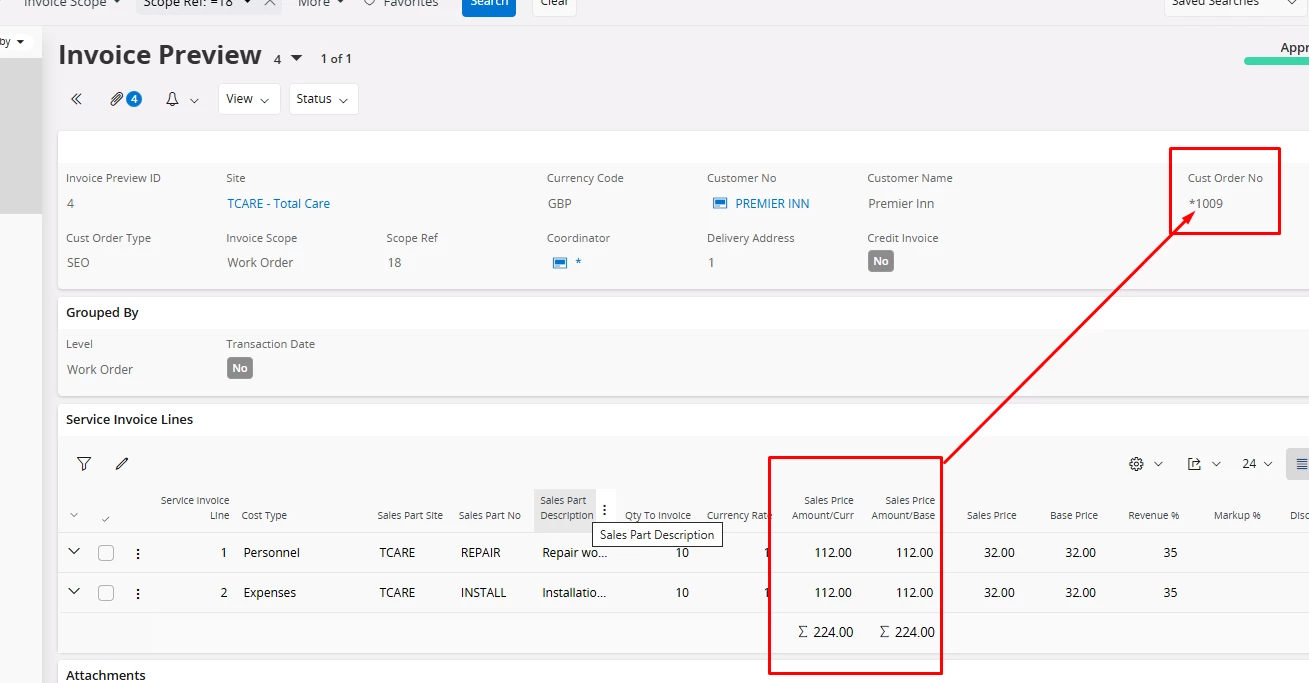The width and height of the screenshot is (1309, 683).
Task: Tick the checkbox for Expenses row
Action: pos(106,593)
